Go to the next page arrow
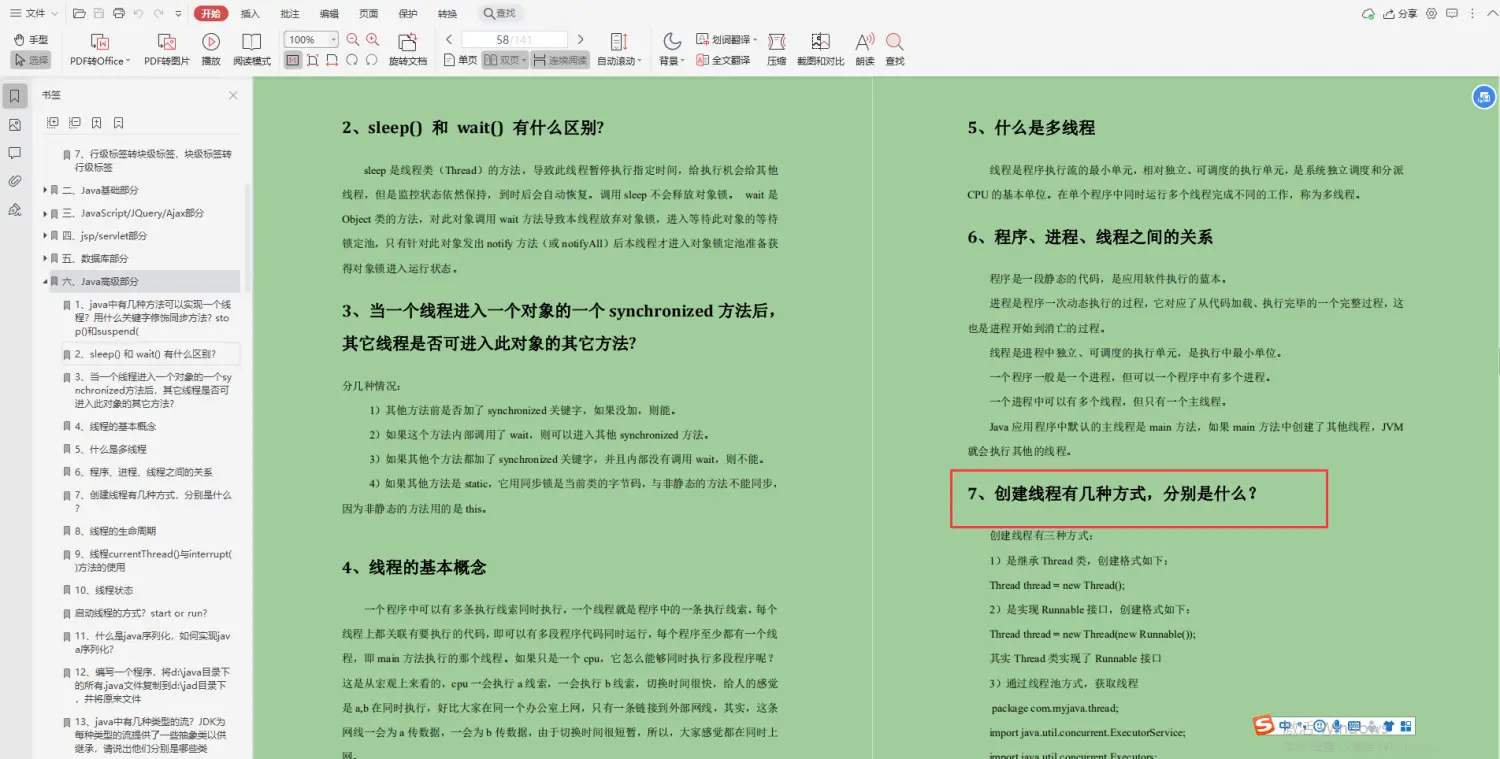The height and width of the screenshot is (759, 1500). point(580,39)
